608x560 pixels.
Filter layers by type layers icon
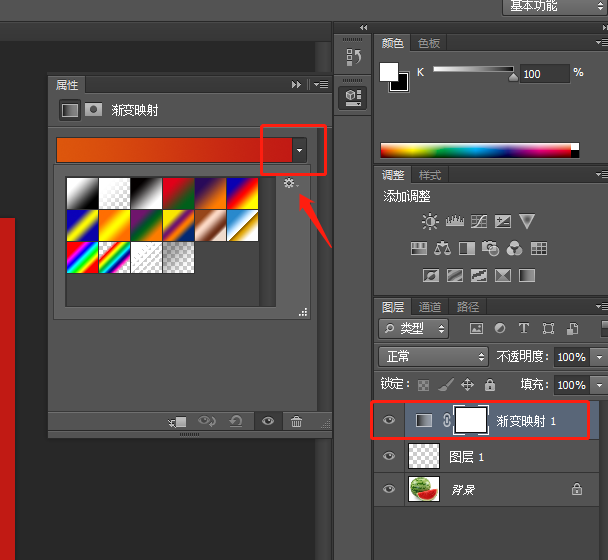coord(524,328)
